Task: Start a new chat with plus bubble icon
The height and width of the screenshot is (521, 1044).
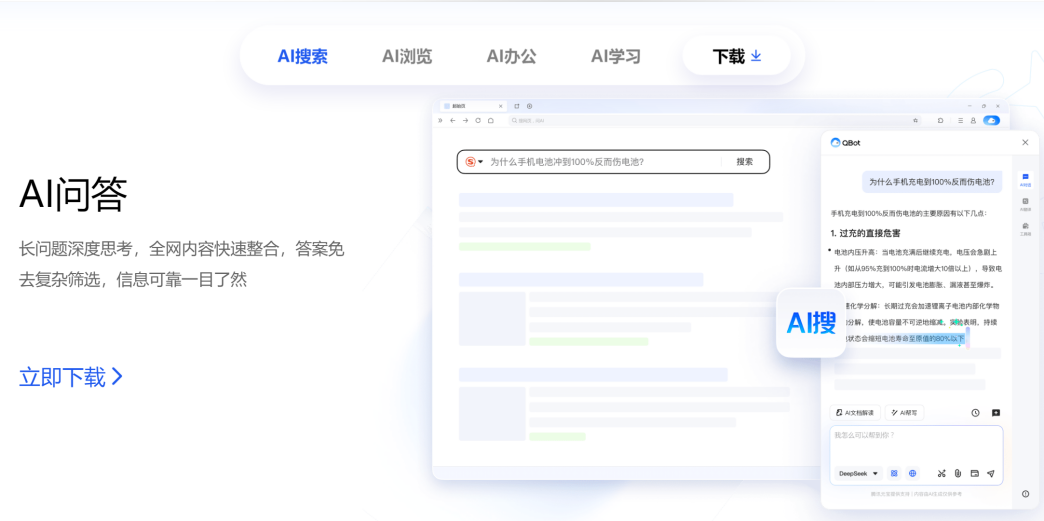Action: [995, 412]
